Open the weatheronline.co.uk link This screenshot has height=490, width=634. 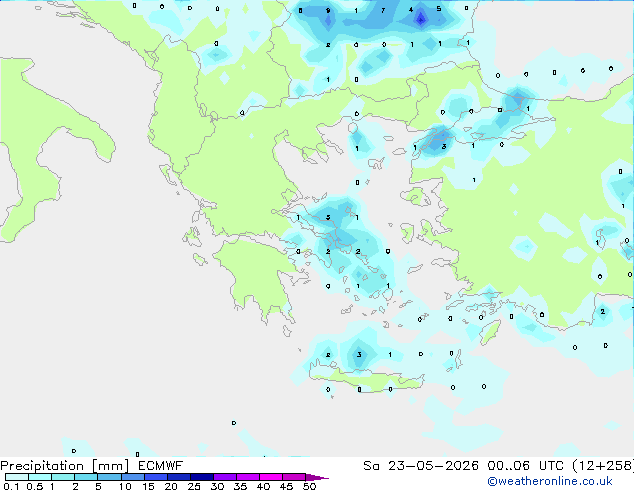click(550, 481)
